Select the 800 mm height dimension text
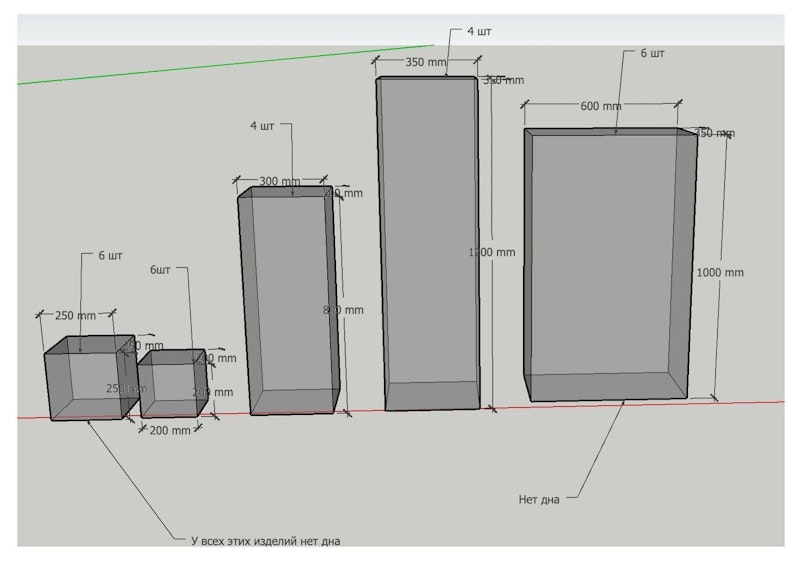Viewport: 800px width, 563px height. (x=343, y=310)
